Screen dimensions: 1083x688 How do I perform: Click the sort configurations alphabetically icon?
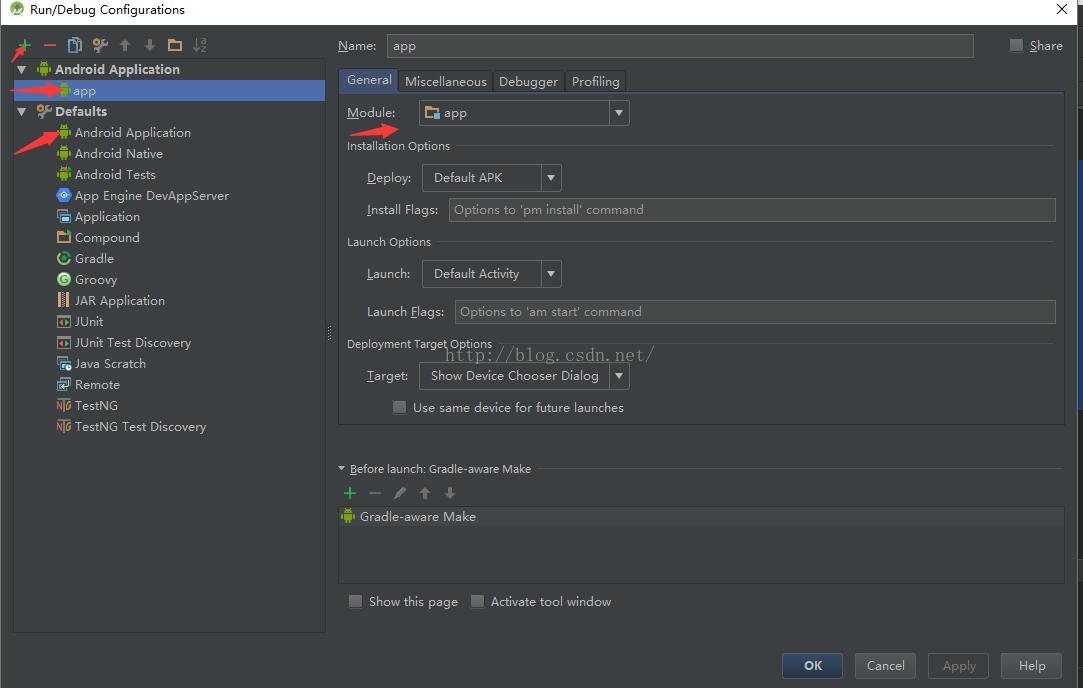point(200,45)
